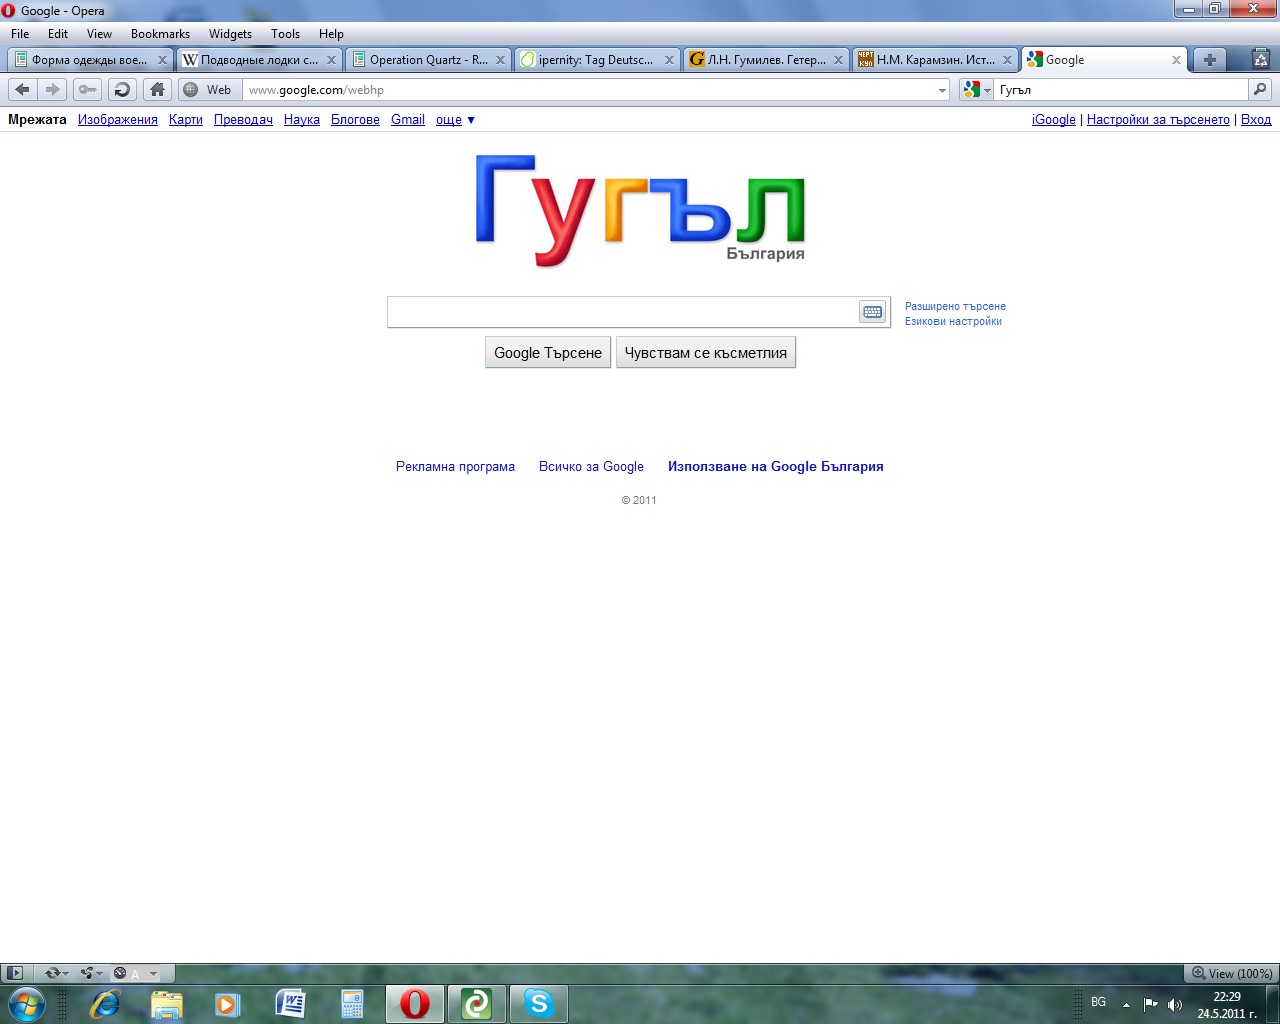Open the Bookmarks menu
The width and height of the screenshot is (1280, 1024).
point(160,34)
